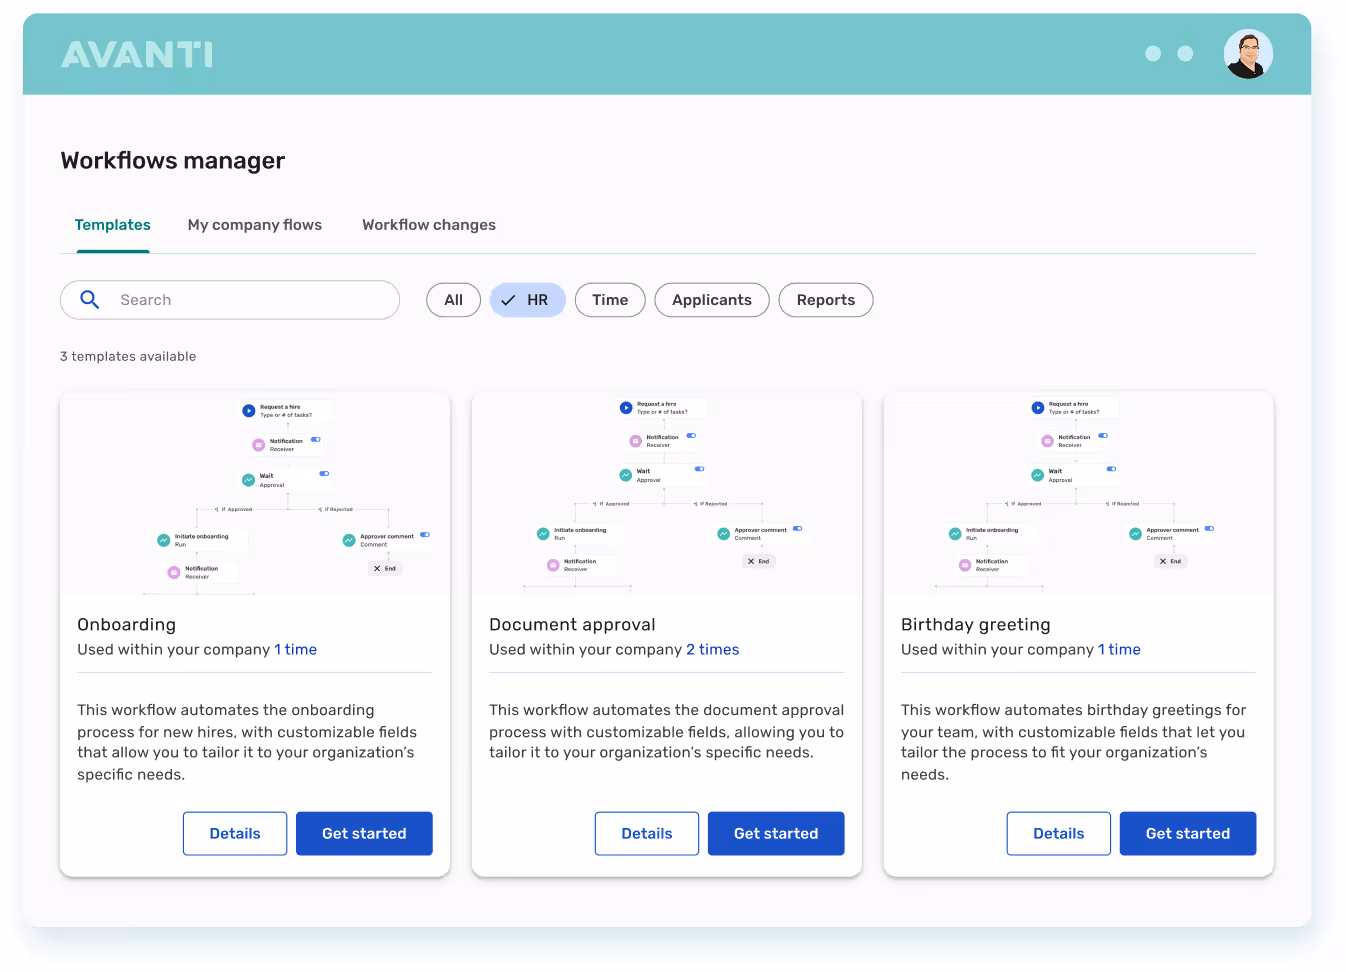
Task: Click Get started on Document approval
Action: tap(776, 833)
